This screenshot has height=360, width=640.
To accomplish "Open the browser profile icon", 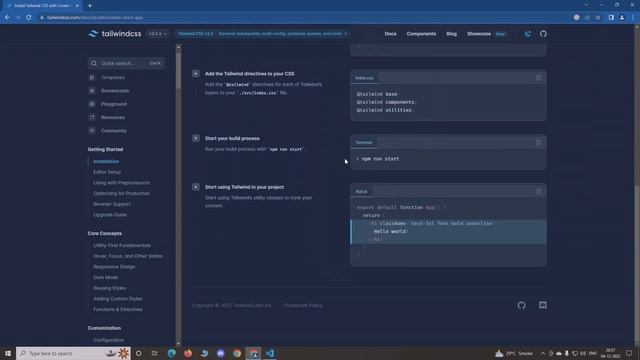I will pyautogui.click(x=621, y=18).
